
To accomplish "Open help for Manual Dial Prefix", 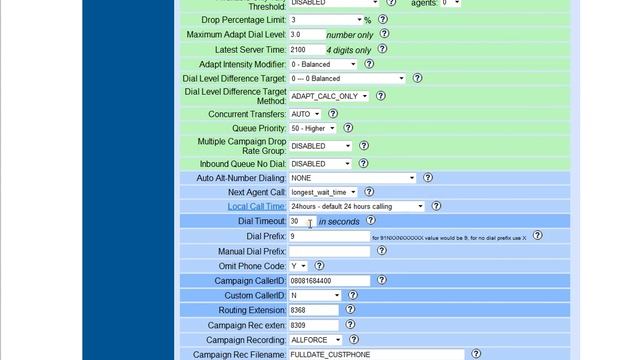I will [x=382, y=251].
